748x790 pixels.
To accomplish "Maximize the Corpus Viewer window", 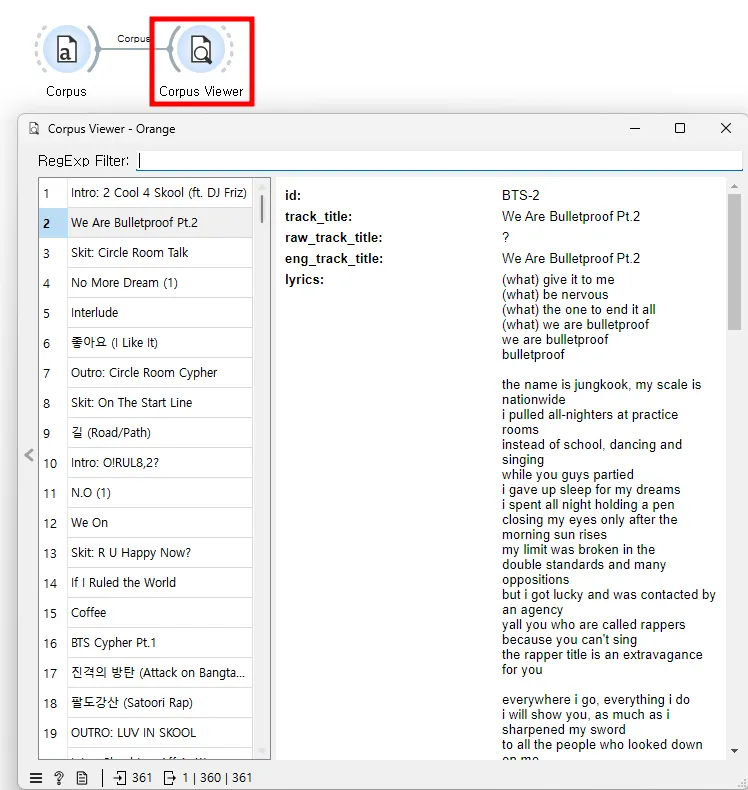I will point(680,128).
